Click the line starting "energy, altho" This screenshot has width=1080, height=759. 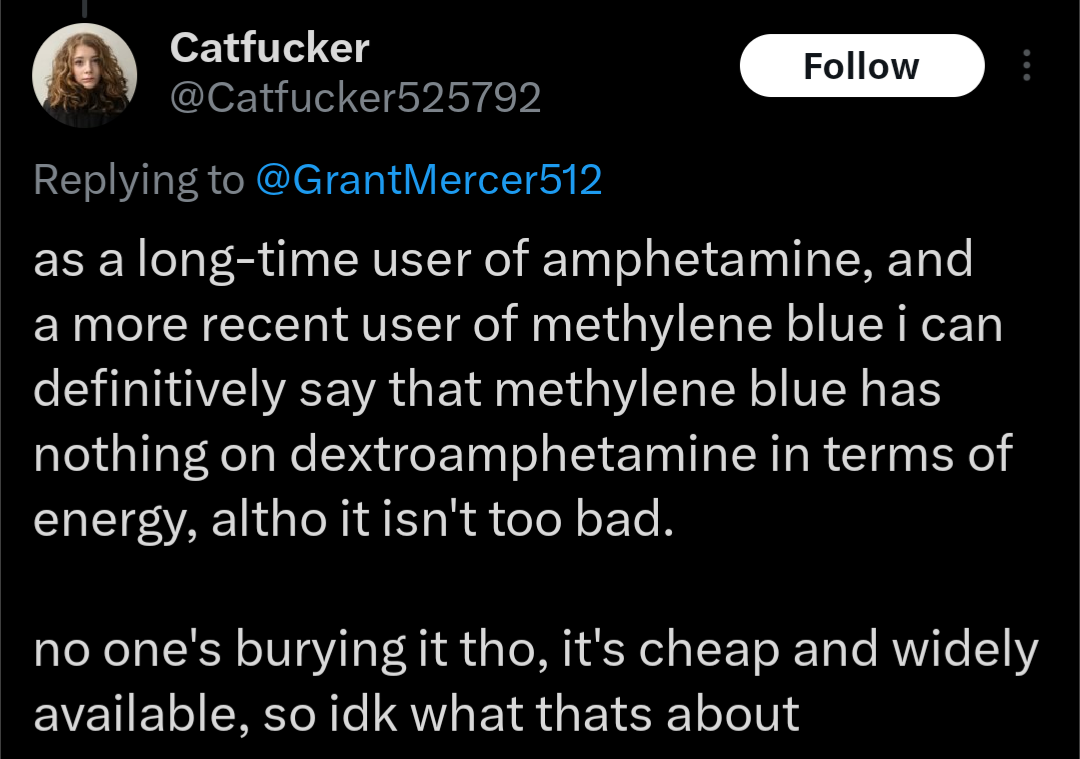click(349, 520)
